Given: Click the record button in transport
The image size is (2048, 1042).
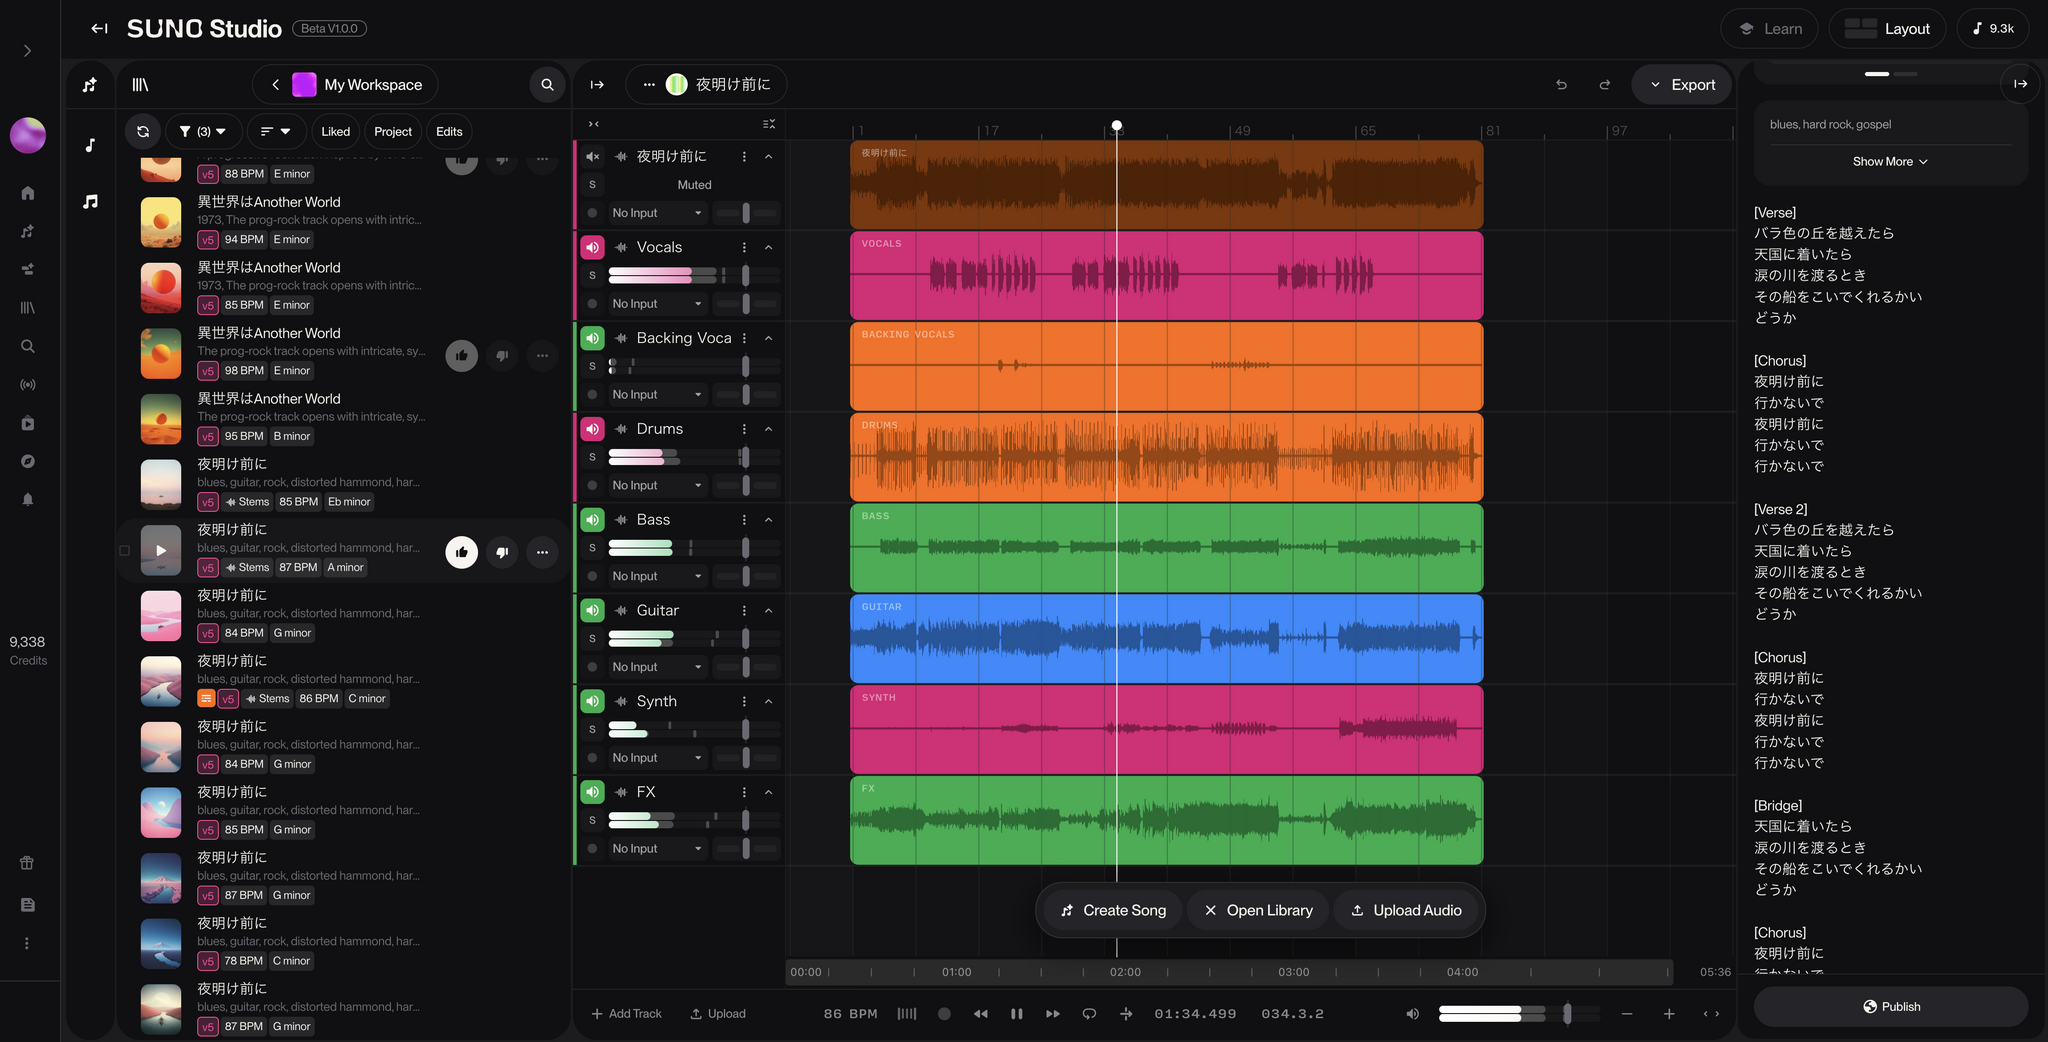Looking at the screenshot, I should pyautogui.click(x=944, y=1014).
